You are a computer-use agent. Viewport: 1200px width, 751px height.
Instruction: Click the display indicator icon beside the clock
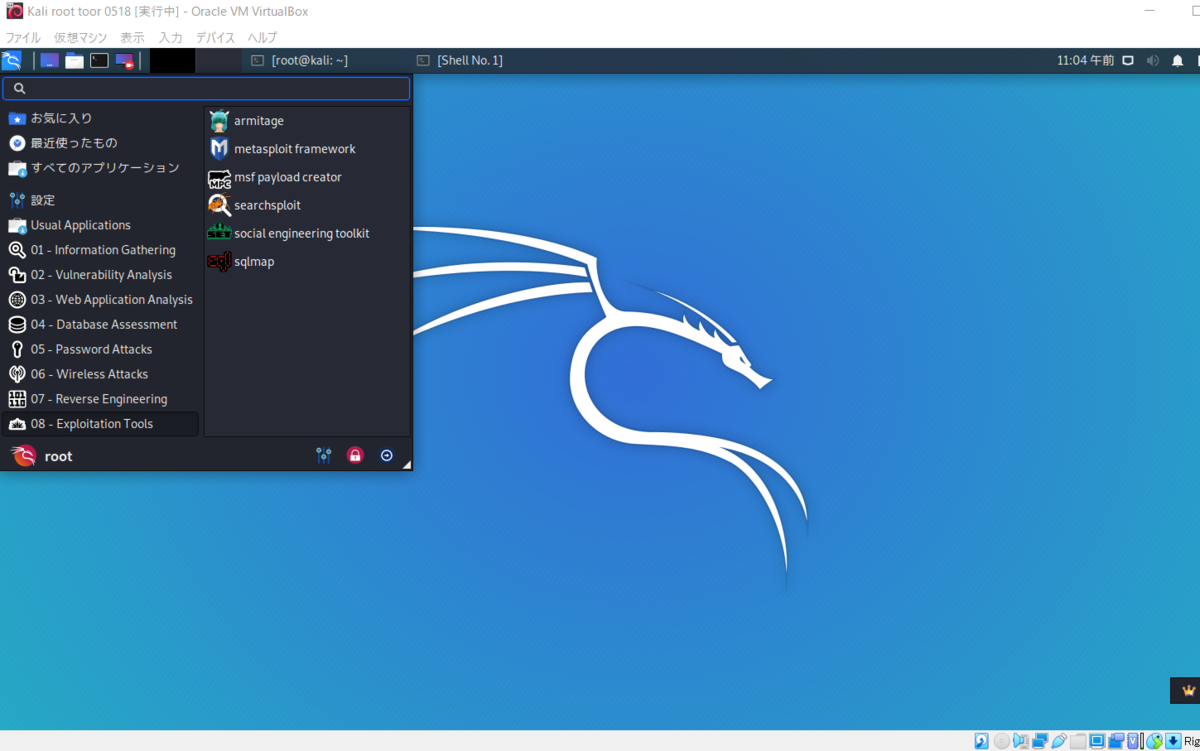pyautogui.click(x=1128, y=61)
